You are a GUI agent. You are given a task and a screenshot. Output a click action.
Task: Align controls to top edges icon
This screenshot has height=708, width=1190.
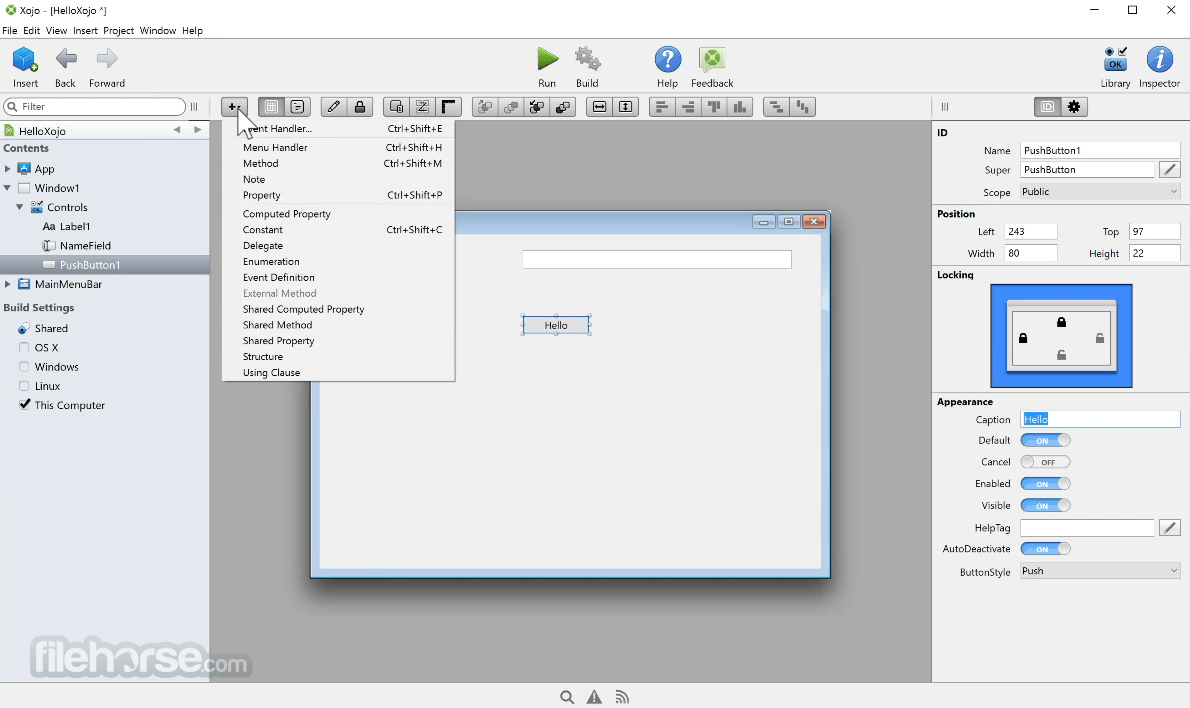[x=714, y=107]
